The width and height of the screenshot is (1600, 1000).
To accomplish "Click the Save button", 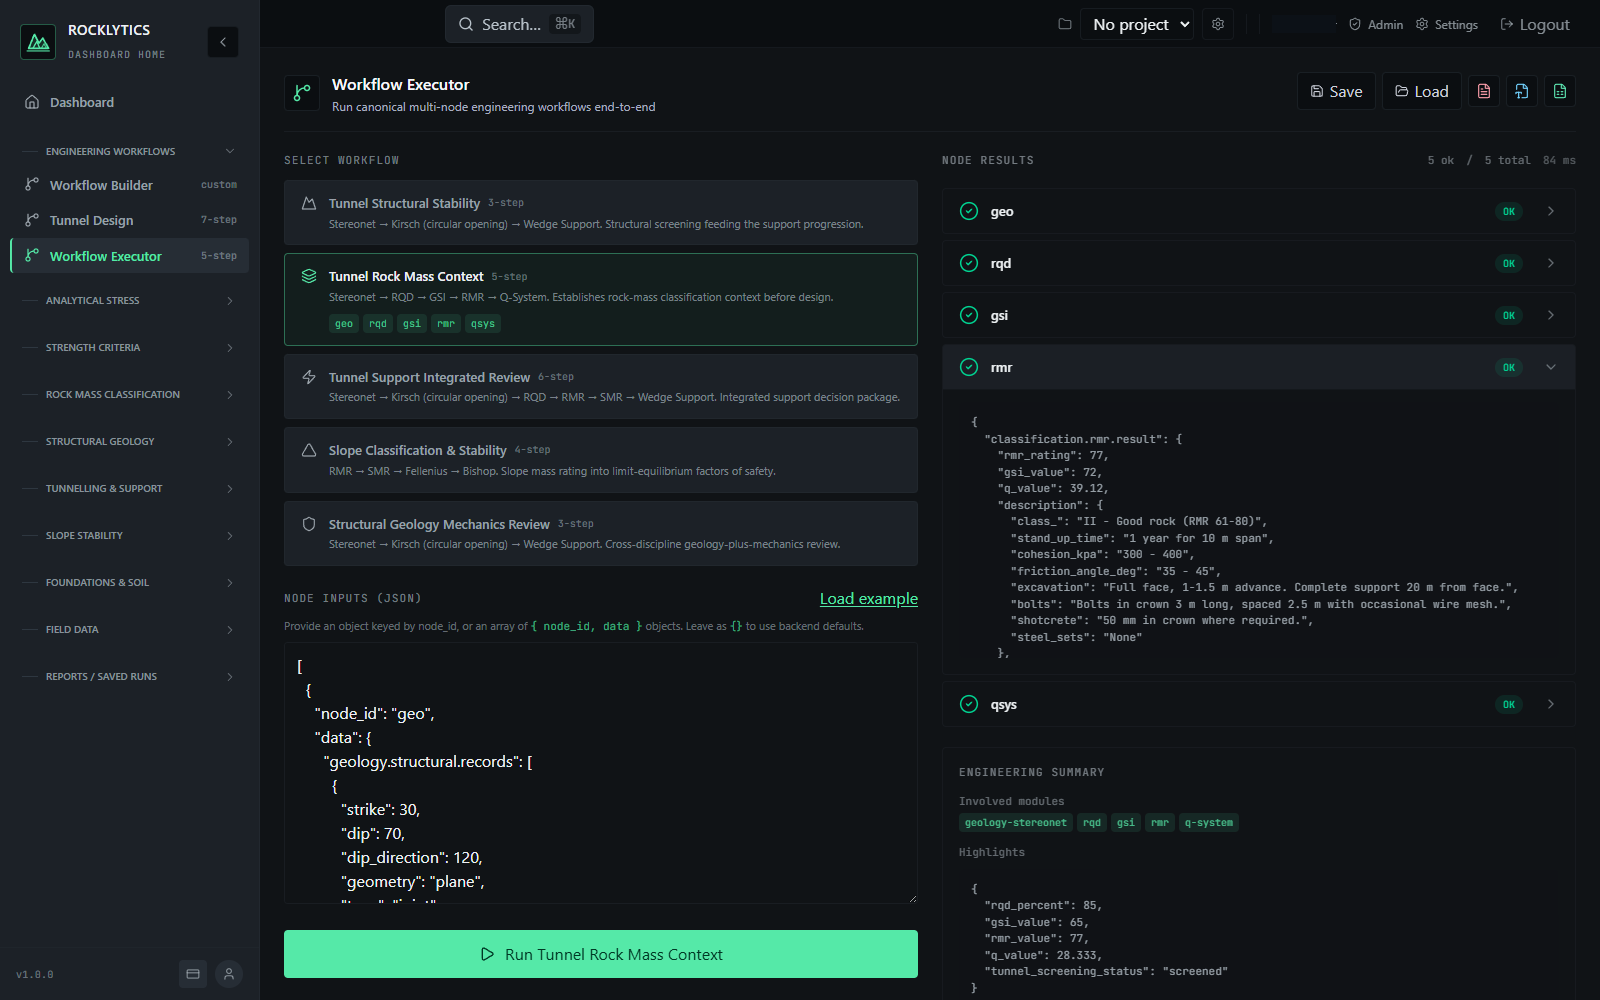I will (1336, 91).
